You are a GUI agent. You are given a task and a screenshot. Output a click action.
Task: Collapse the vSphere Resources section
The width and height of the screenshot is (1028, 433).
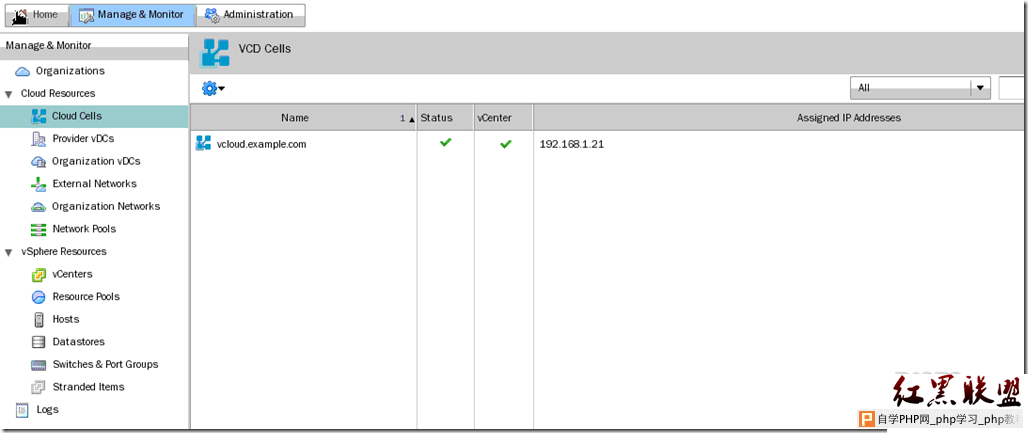(9, 252)
